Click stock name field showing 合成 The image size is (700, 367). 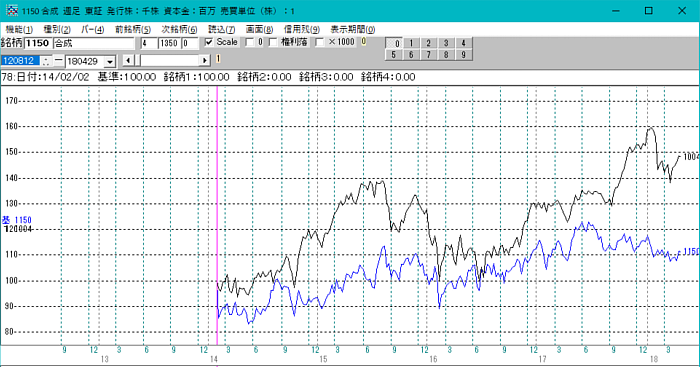pos(94,43)
